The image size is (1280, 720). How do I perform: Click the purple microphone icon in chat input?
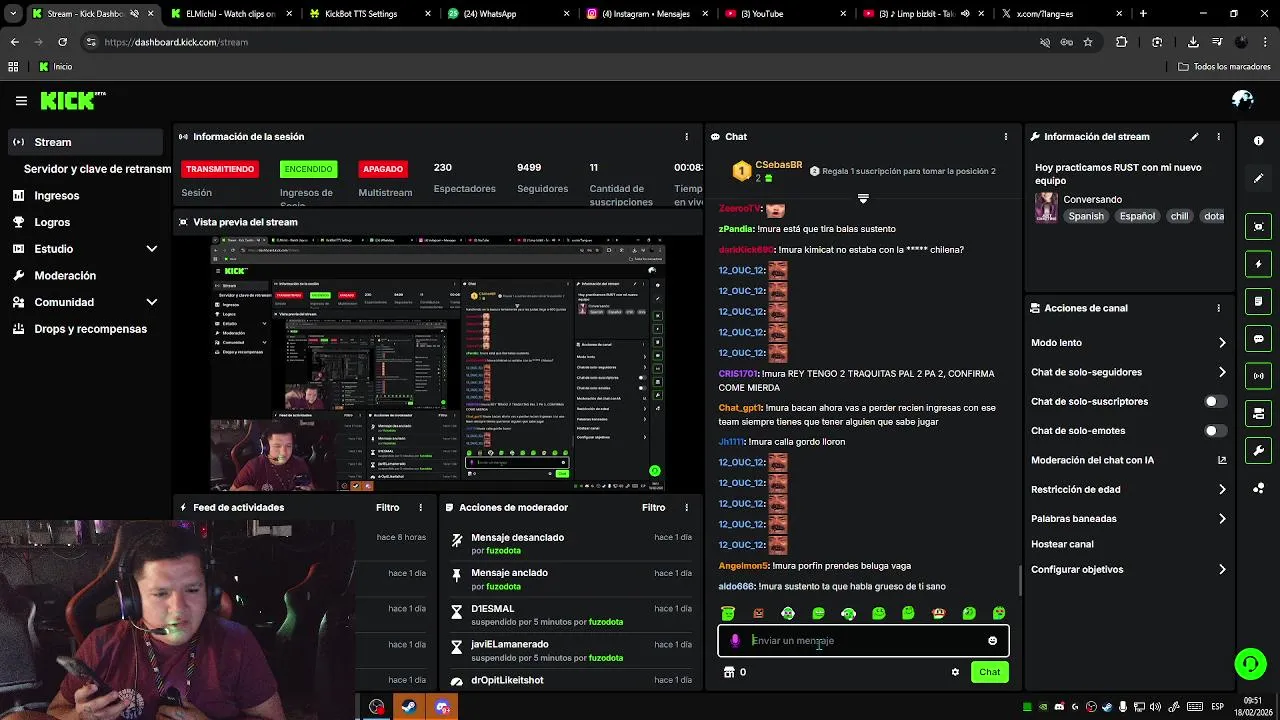(x=735, y=641)
